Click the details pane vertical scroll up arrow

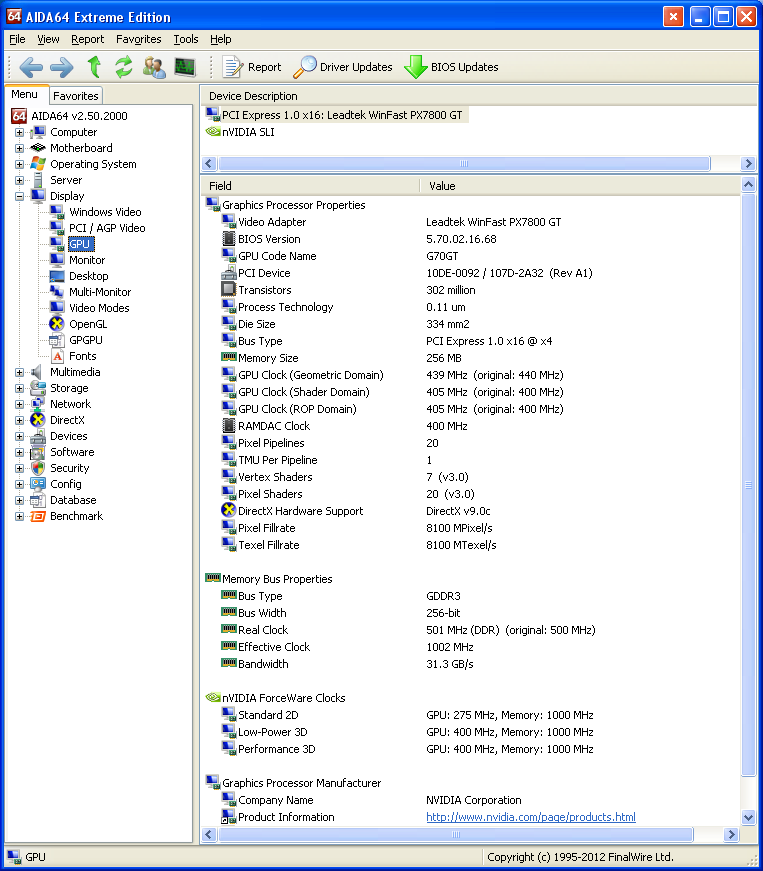748,185
